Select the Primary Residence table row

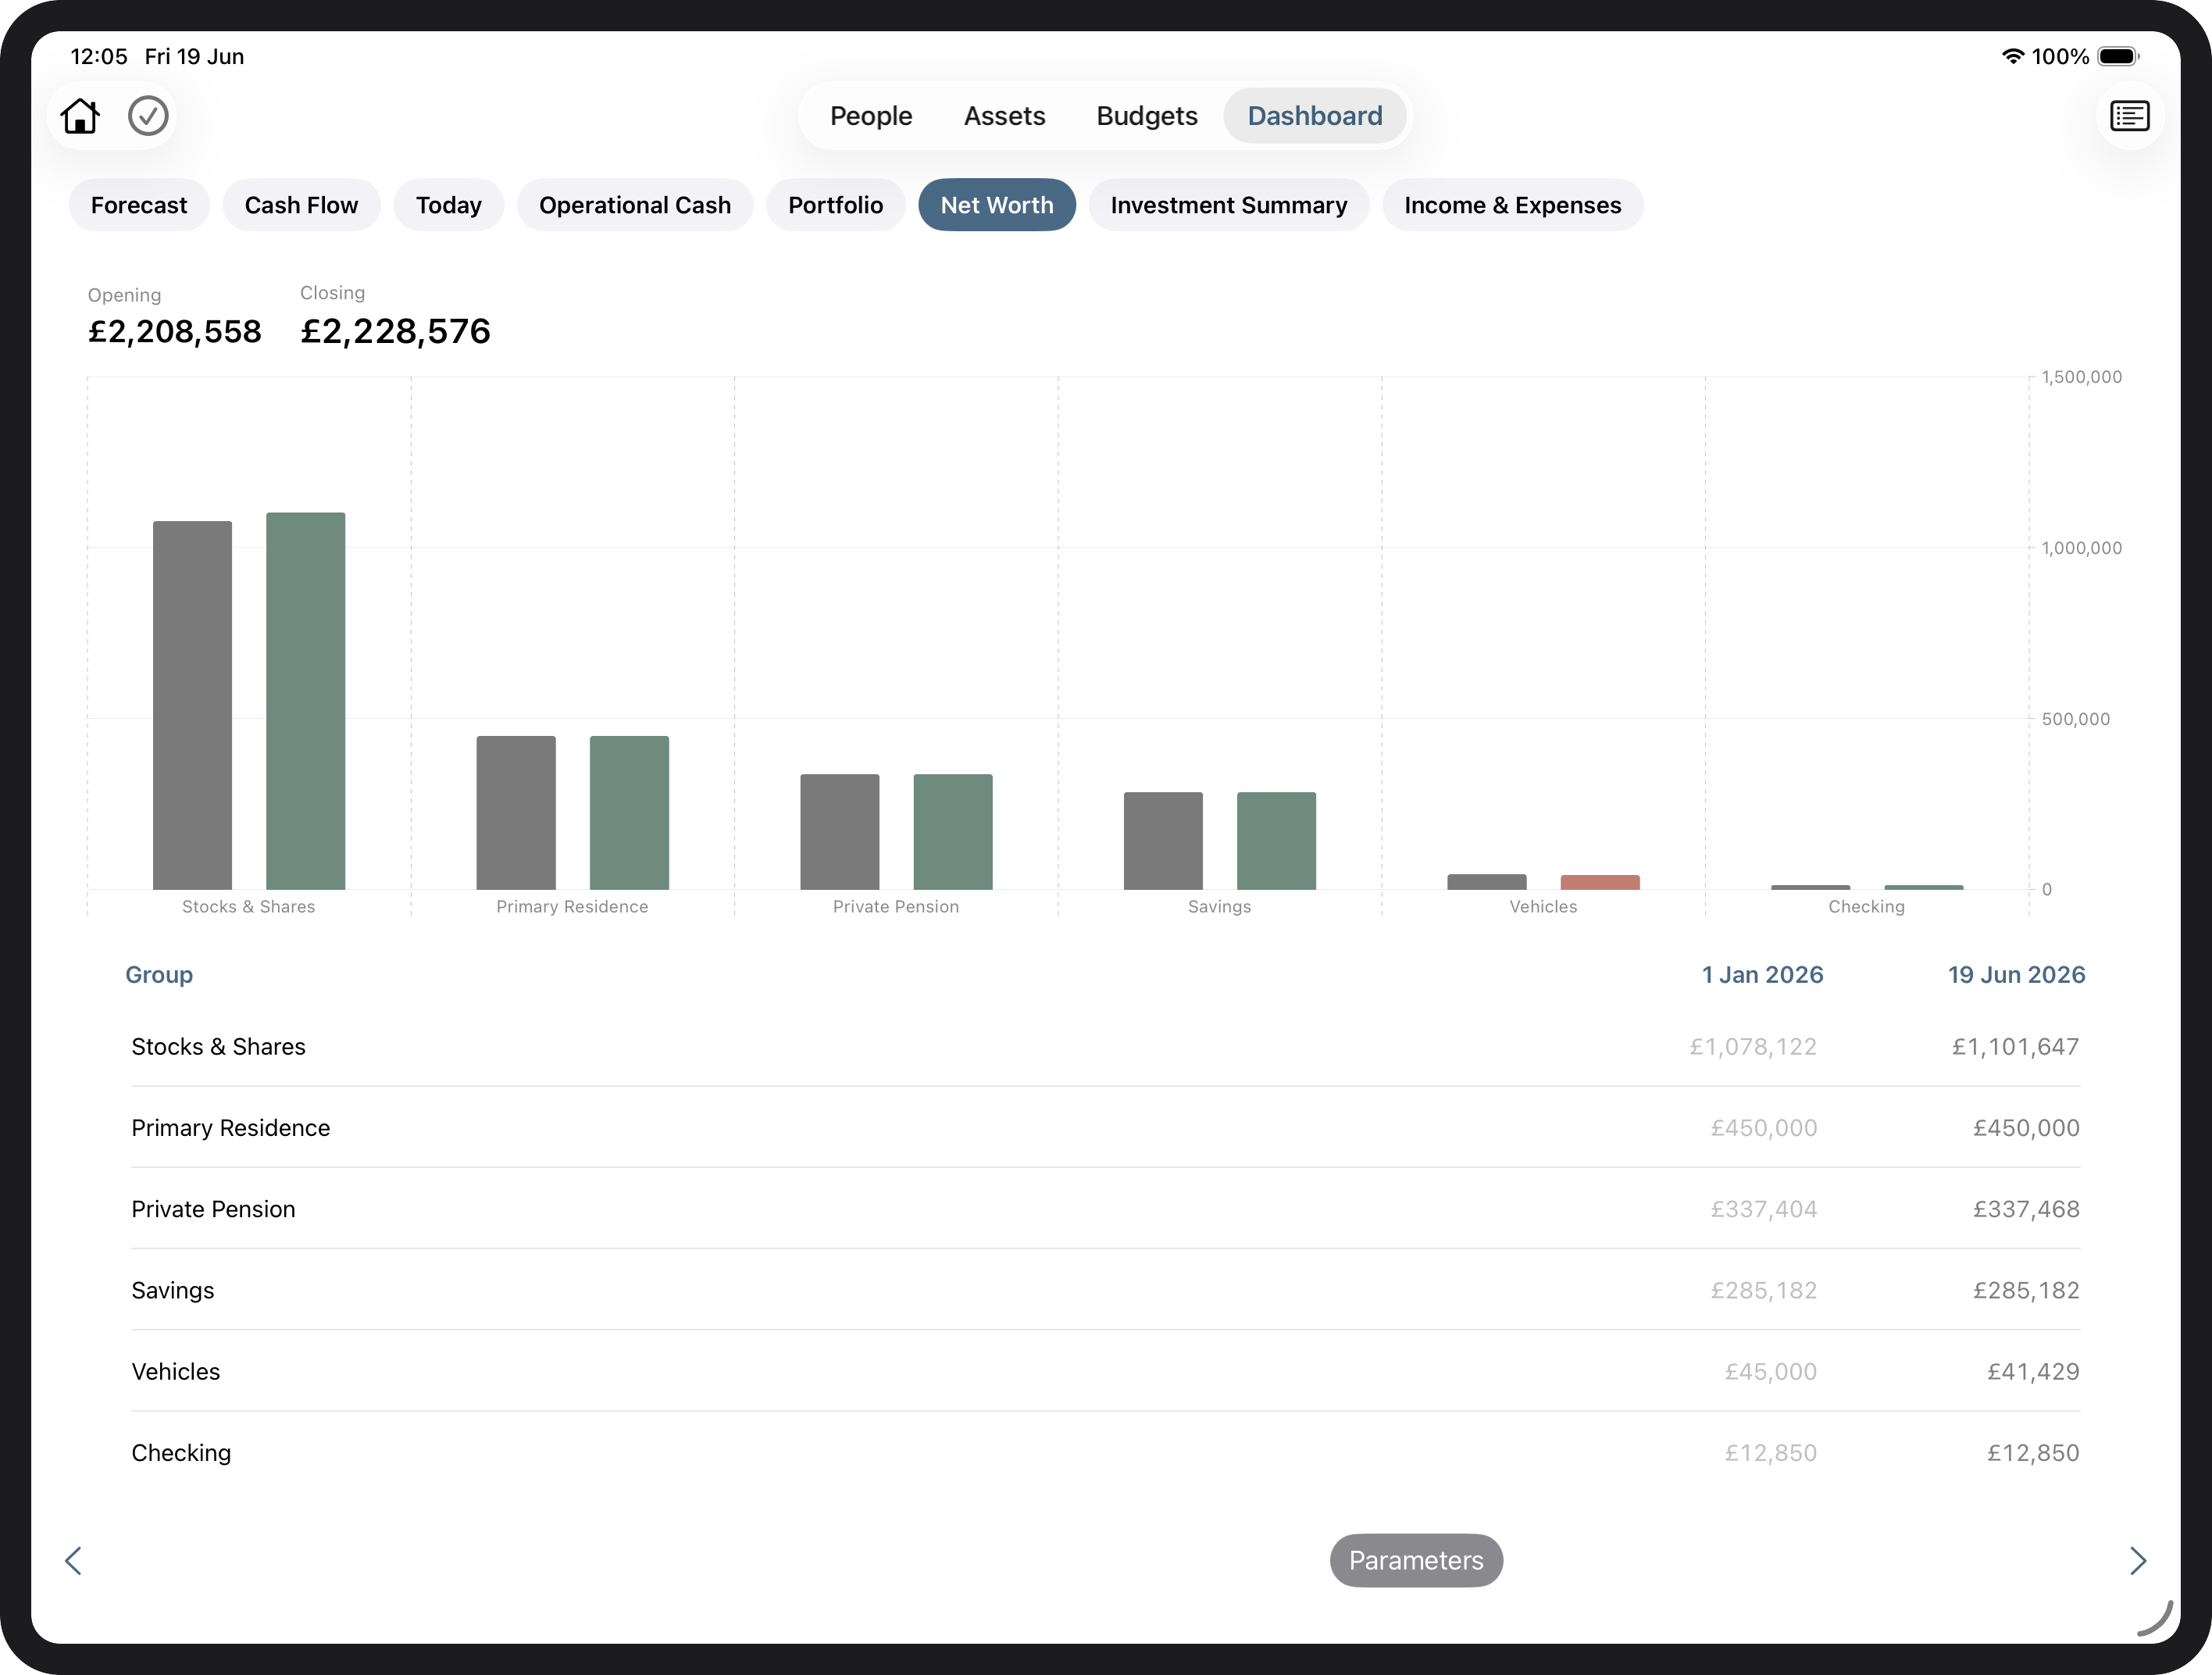point(1105,1128)
